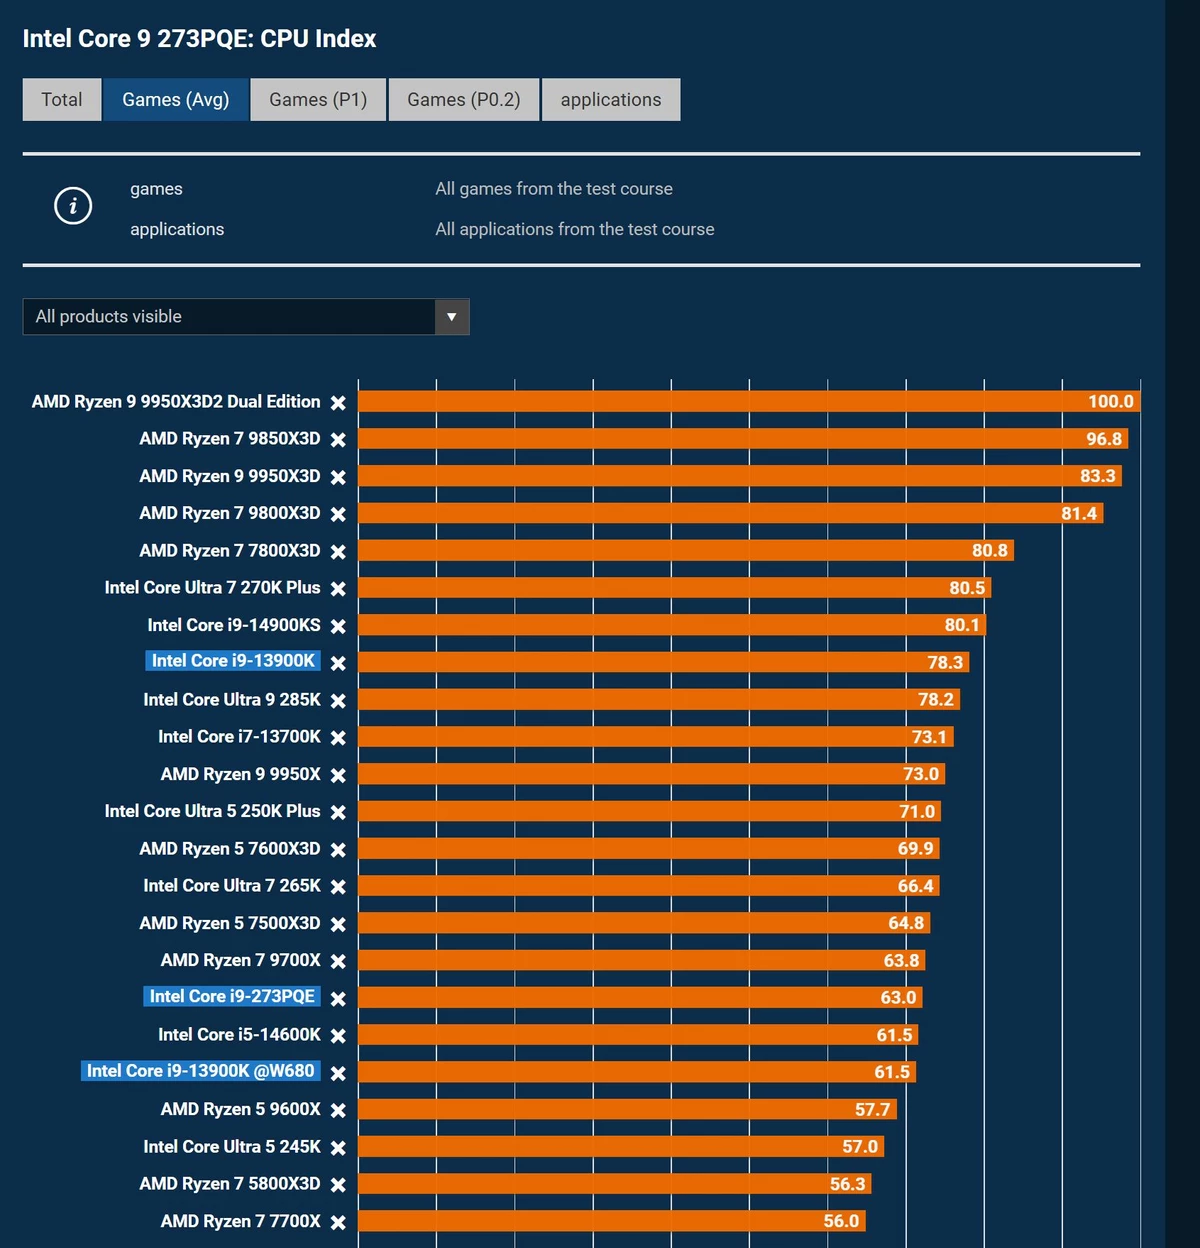Click the X beside AMD Ryzen 5 9600X
1200x1248 pixels.
pos(338,1110)
